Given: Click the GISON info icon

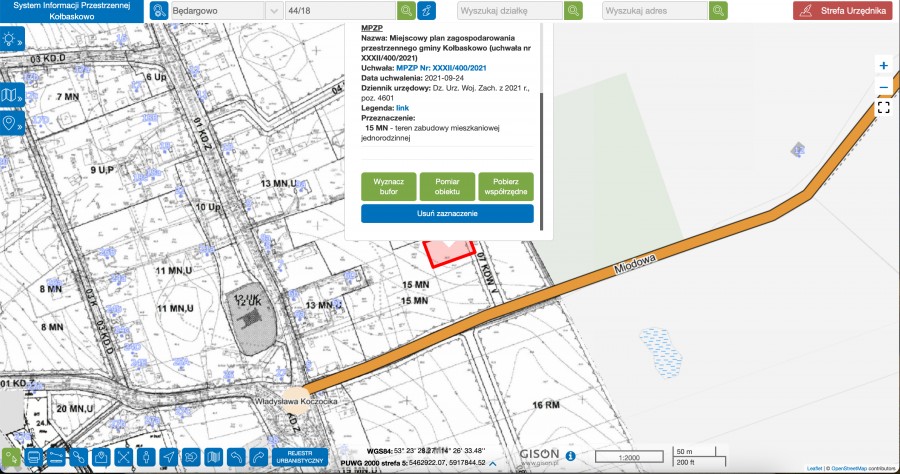Looking at the screenshot, I should click(x=570, y=456).
